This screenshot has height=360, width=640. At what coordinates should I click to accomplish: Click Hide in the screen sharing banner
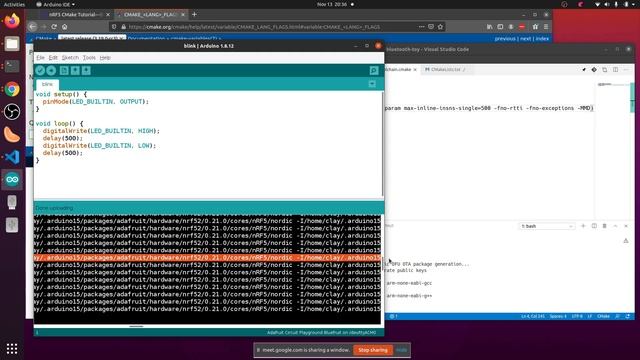pyautogui.click(x=402, y=350)
